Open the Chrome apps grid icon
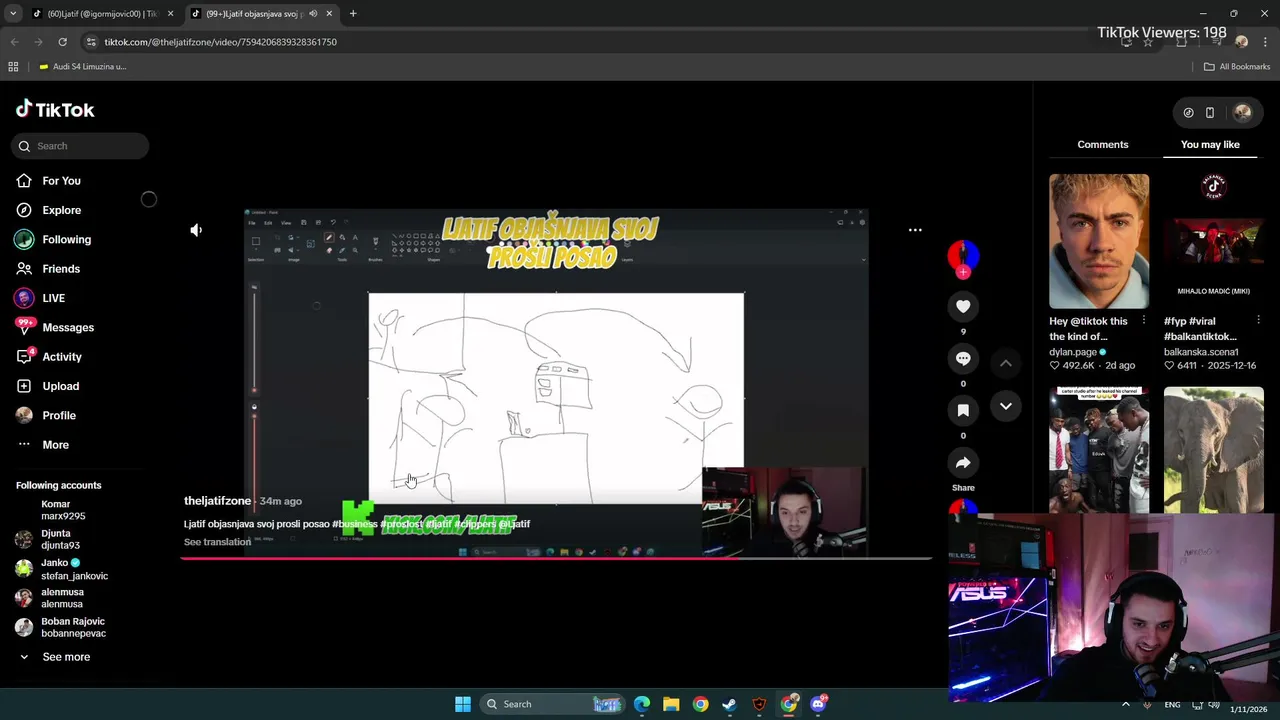 [13, 67]
